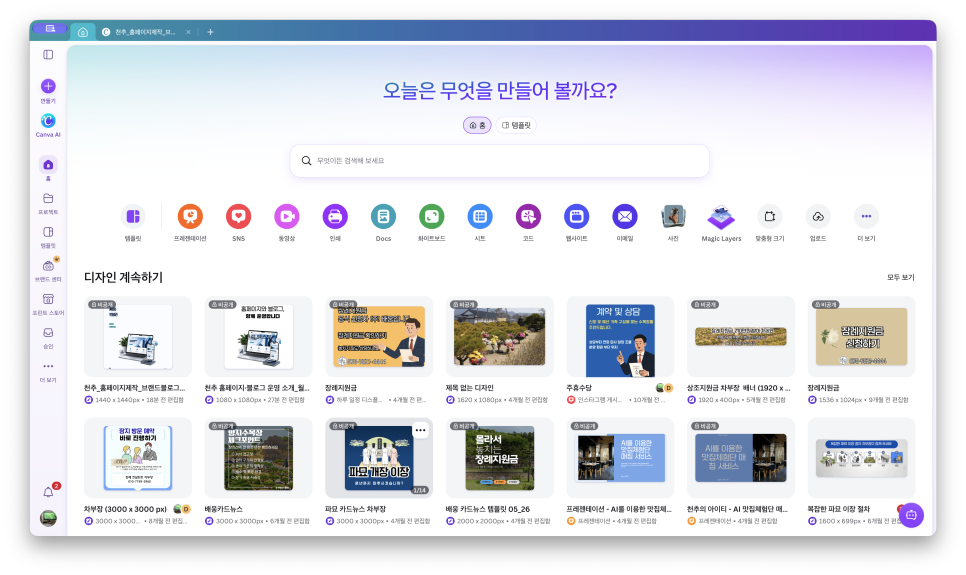The height and width of the screenshot is (575, 966).
Task: Click the 주휴수당 title text
Action: [578, 388]
